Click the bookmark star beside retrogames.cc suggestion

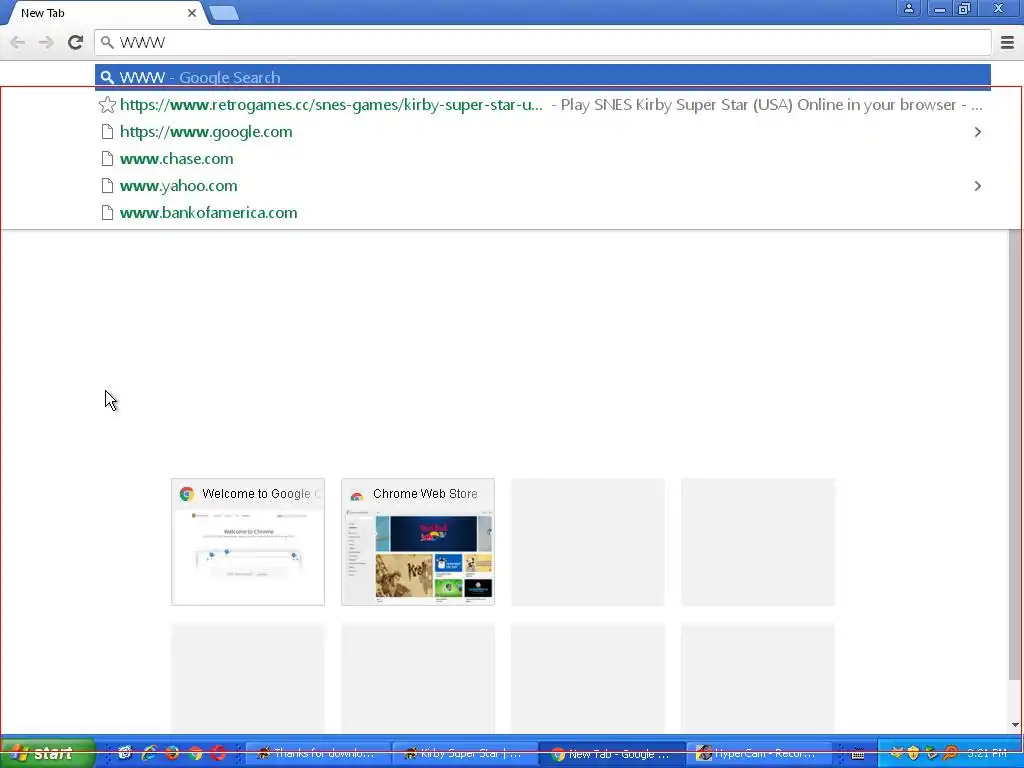click(x=107, y=104)
